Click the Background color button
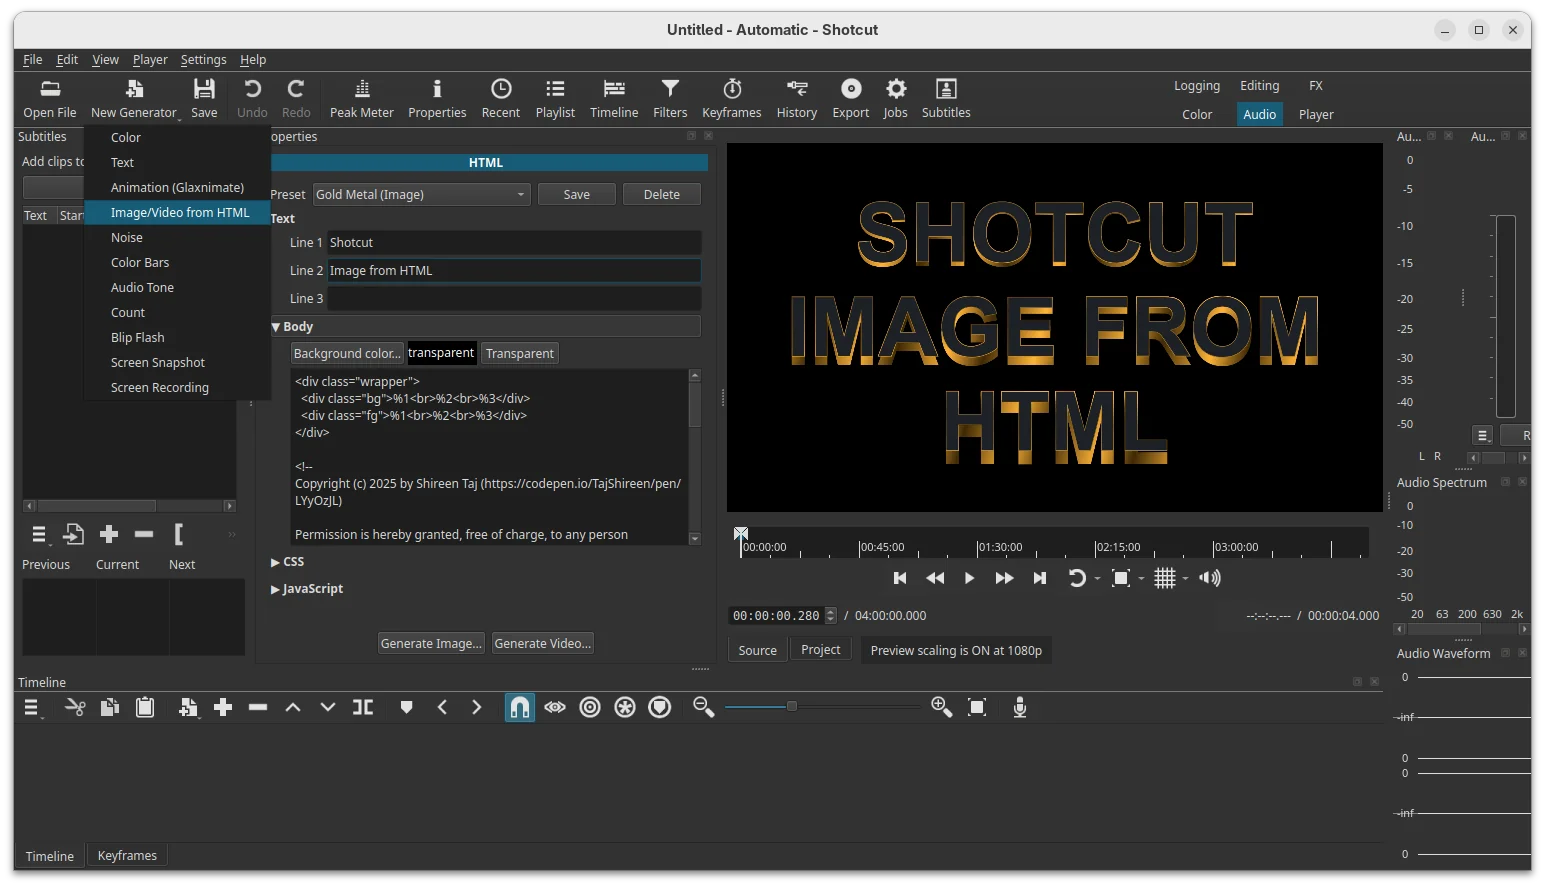Image resolution: width=1545 pixels, height=887 pixels. (x=347, y=354)
